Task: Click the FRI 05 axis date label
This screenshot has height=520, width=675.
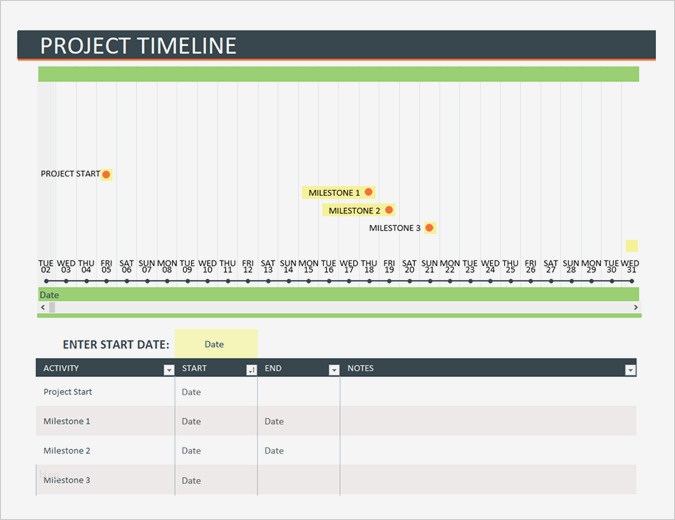Action: (106, 266)
